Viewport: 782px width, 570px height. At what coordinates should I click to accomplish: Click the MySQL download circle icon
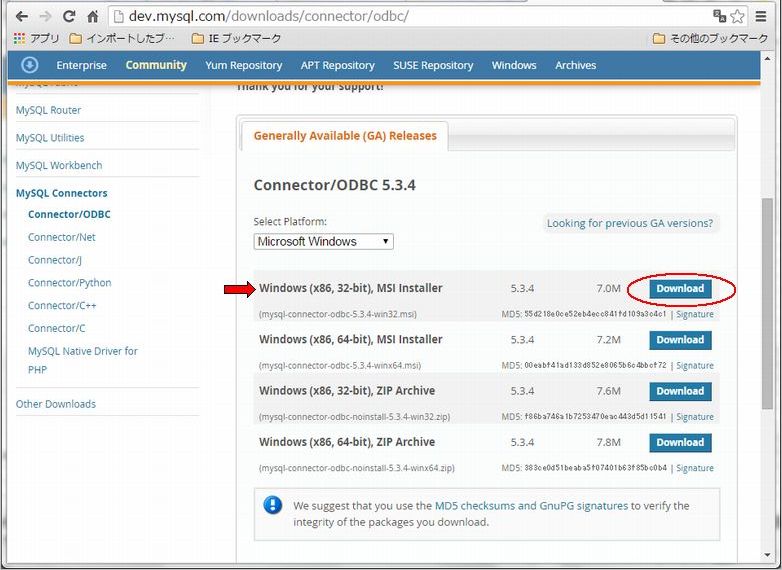(x=29, y=65)
